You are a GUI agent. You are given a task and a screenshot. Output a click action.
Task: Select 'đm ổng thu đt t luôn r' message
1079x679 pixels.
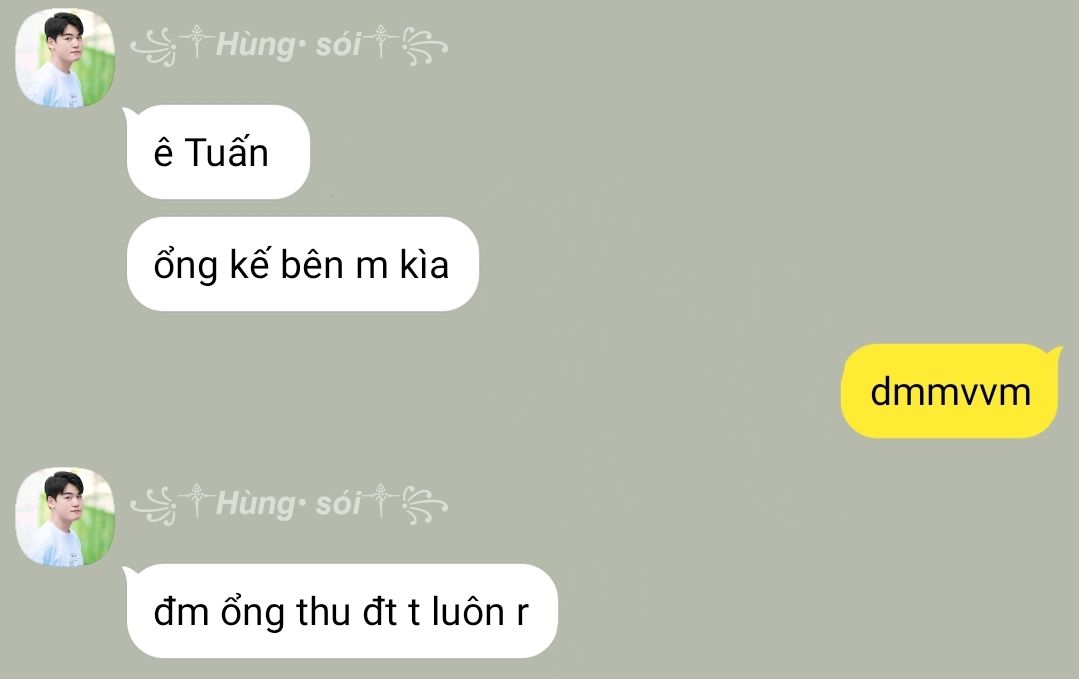340,611
